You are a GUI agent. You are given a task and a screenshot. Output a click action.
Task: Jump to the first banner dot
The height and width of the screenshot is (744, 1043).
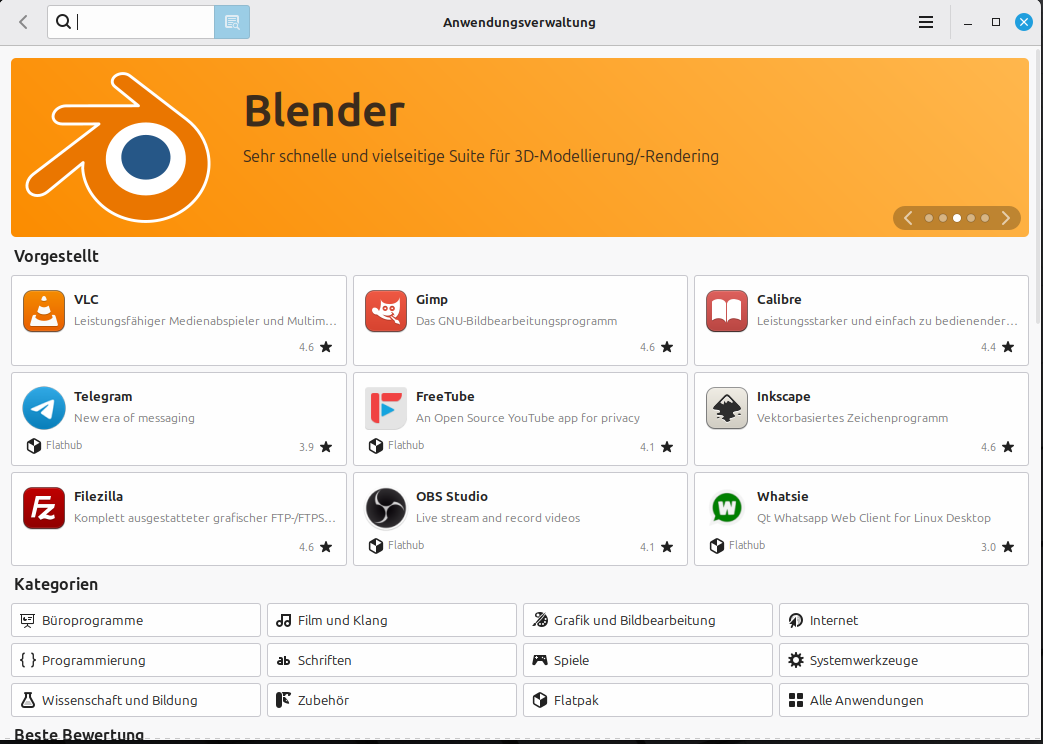[929, 218]
